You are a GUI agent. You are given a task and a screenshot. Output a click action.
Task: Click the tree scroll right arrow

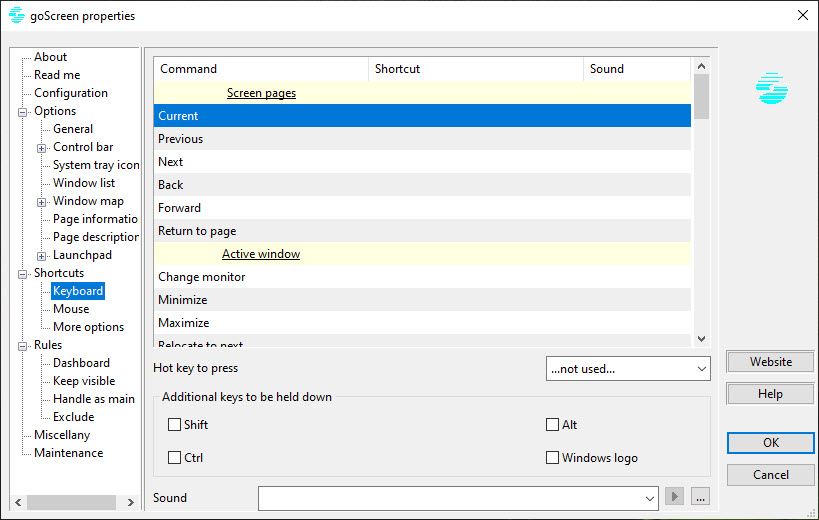(131, 502)
